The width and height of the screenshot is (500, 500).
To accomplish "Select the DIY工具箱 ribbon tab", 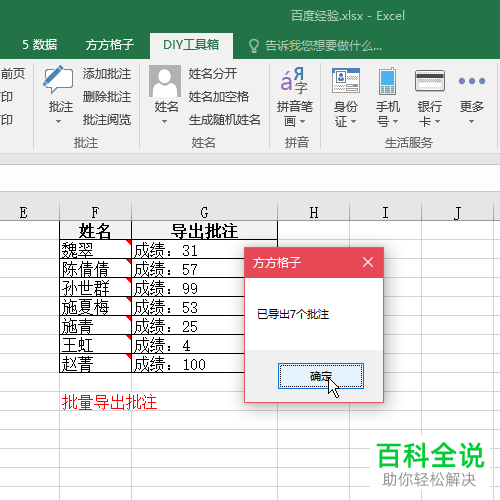I will tap(191, 45).
